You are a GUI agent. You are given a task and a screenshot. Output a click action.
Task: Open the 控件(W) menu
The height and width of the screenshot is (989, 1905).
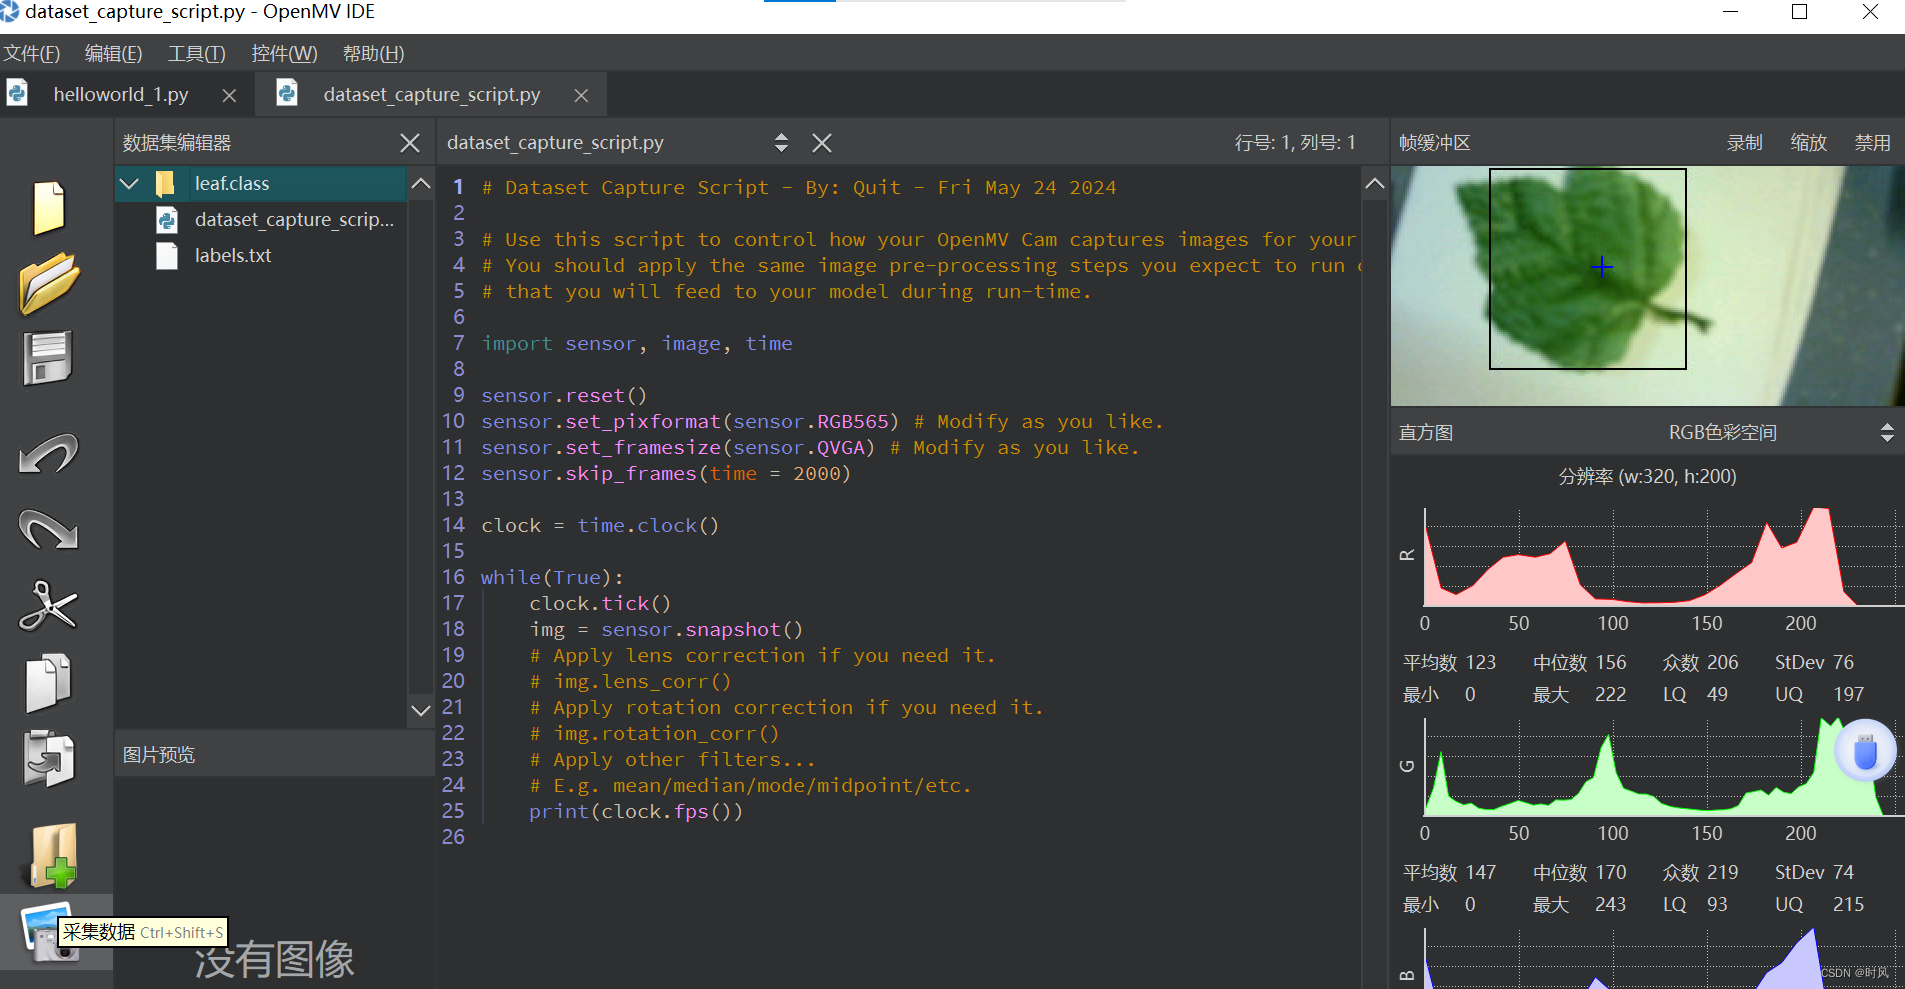[284, 53]
